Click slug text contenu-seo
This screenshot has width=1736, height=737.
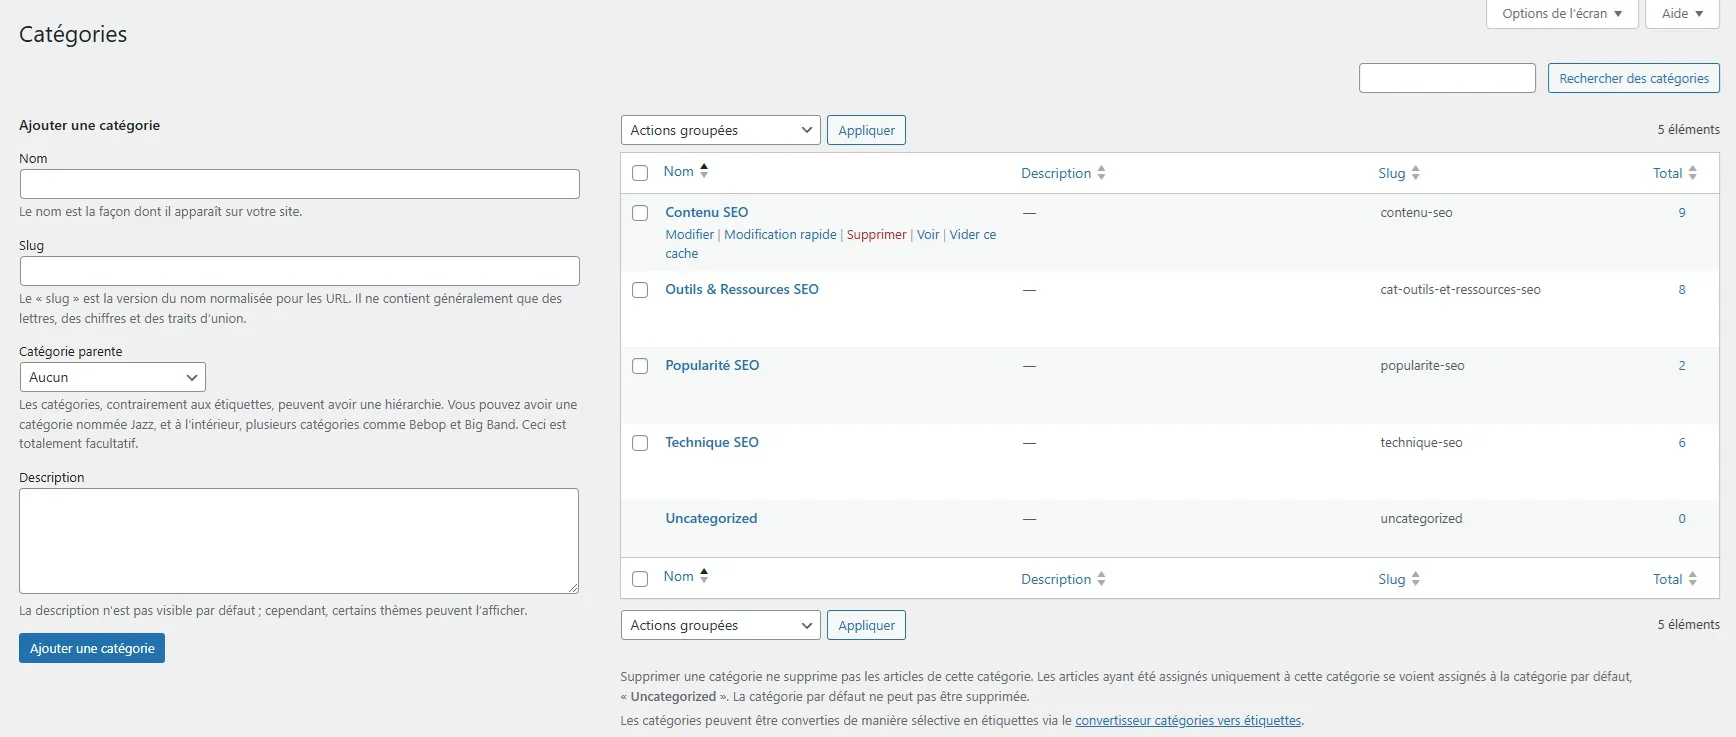click(x=1416, y=212)
